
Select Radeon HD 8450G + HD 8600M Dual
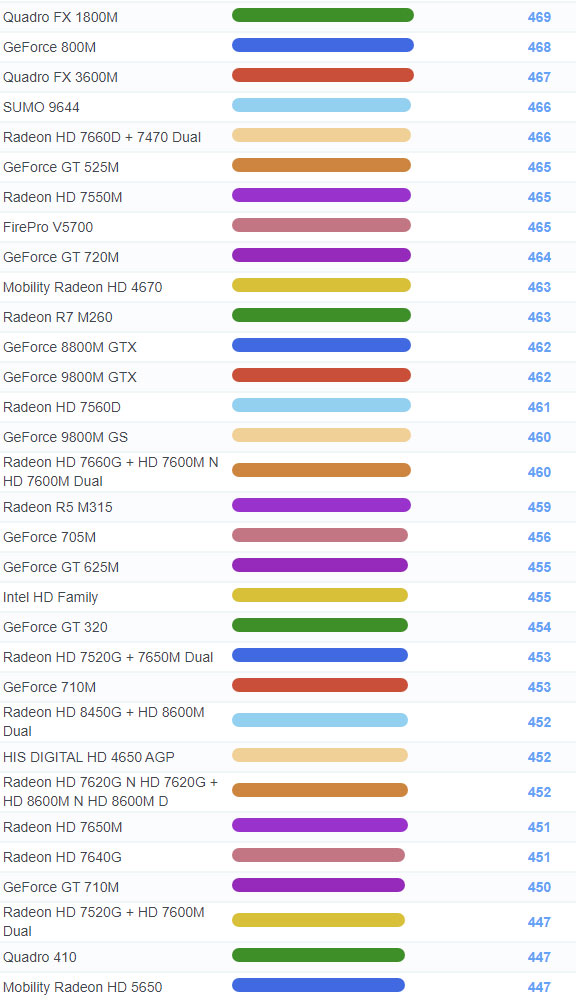point(104,721)
